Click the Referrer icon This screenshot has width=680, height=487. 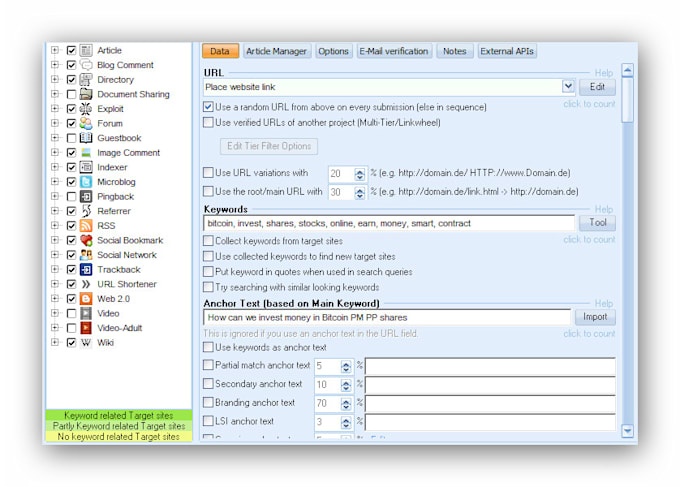tap(86, 211)
